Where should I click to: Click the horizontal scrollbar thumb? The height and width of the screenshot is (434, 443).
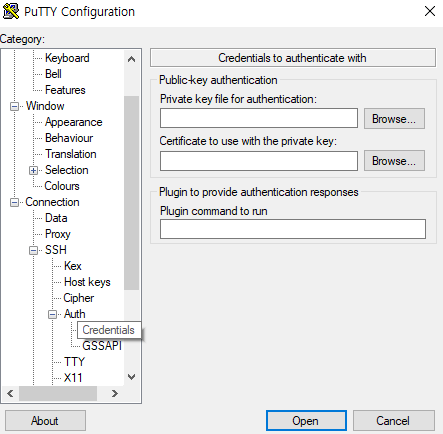click(x=58, y=394)
